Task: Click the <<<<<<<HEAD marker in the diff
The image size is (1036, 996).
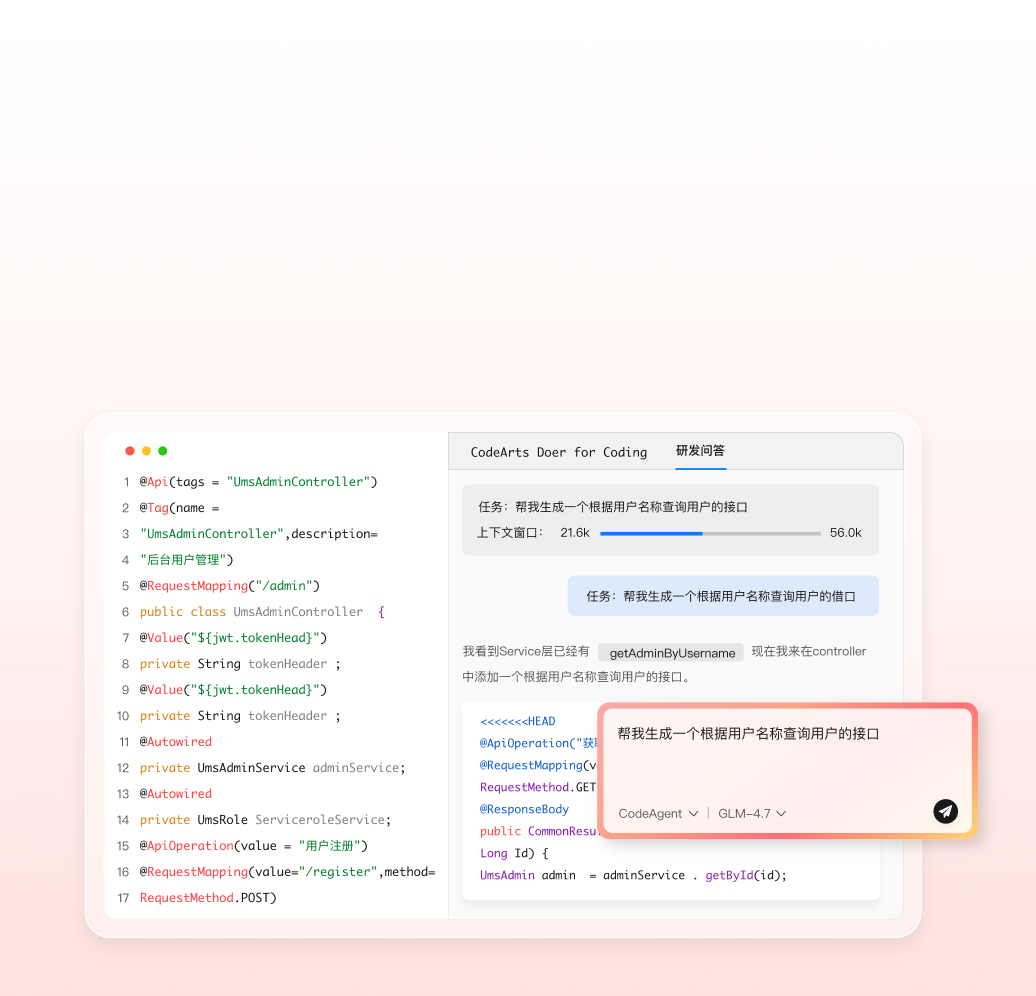Action: pos(517,722)
